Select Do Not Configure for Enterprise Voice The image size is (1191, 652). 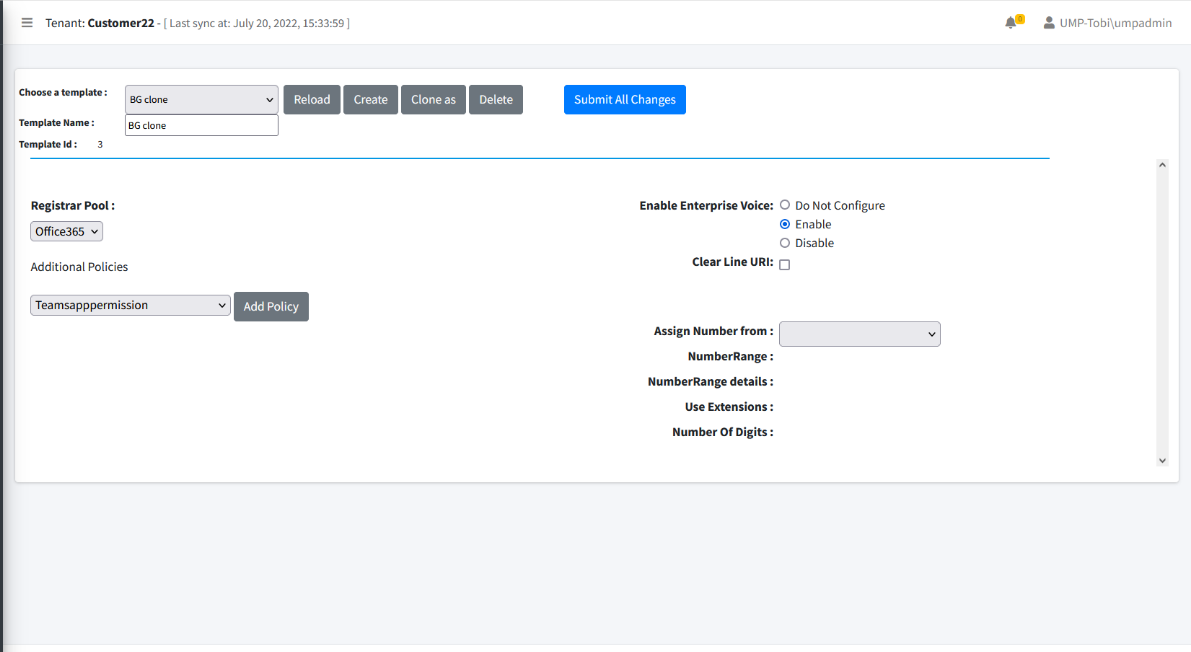pos(785,205)
